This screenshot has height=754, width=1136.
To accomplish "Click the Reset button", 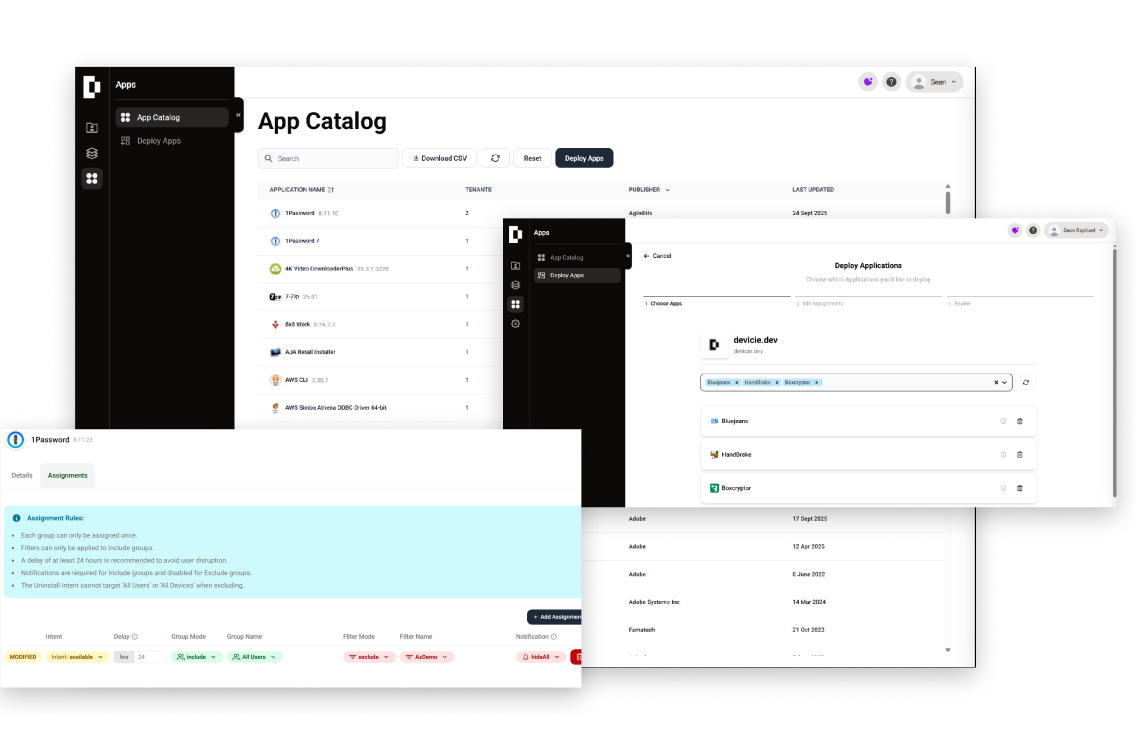I will tap(532, 158).
